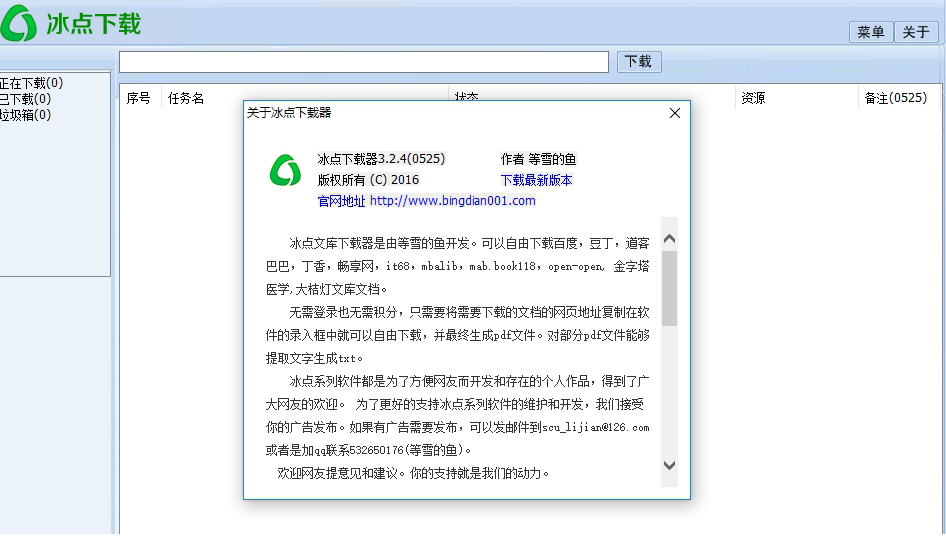Click the version text 冰点下载器3.2.4(0525)

(x=381, y=159)
